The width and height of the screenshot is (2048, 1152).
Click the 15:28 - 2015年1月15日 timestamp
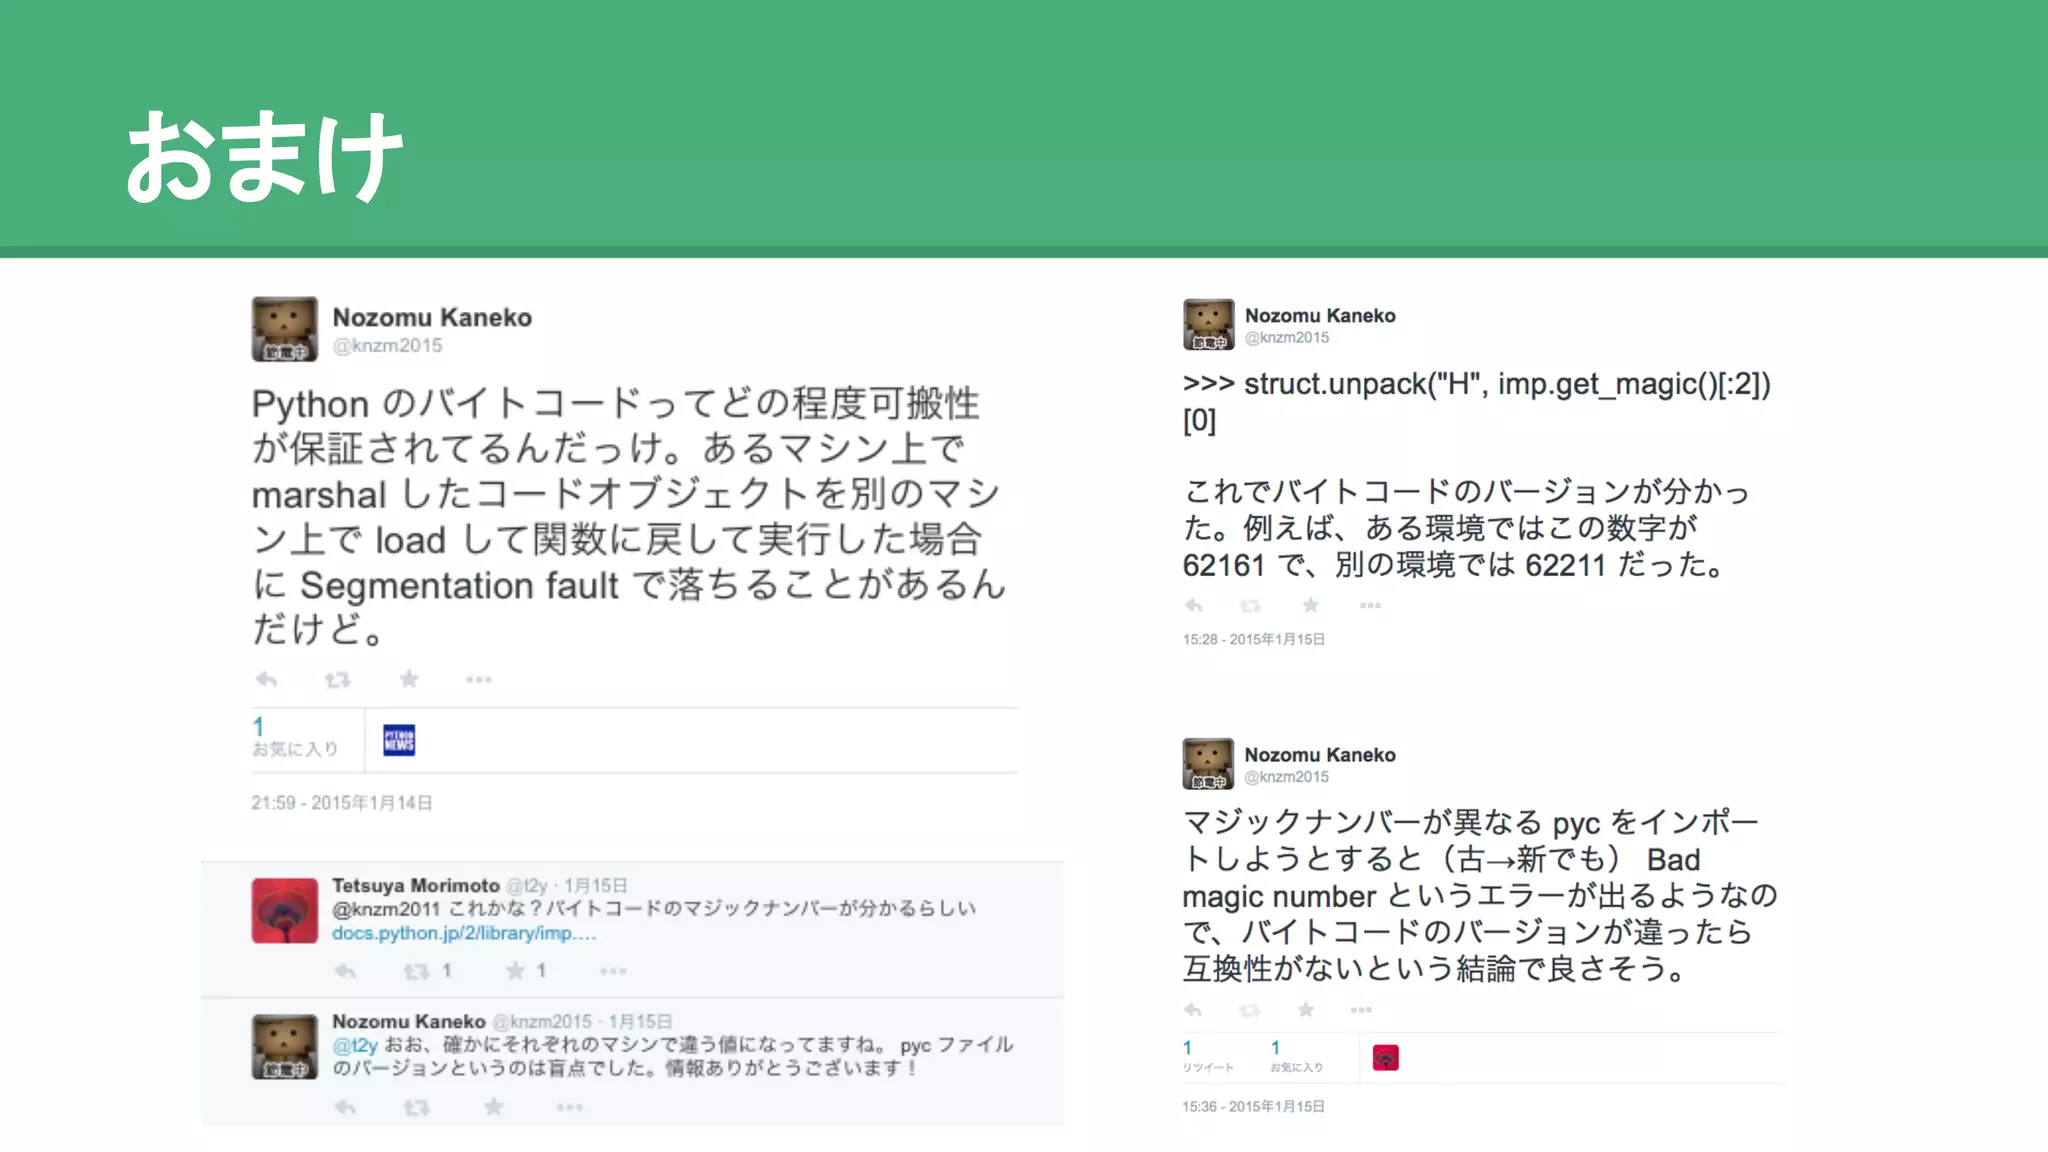click(1254, 639)
